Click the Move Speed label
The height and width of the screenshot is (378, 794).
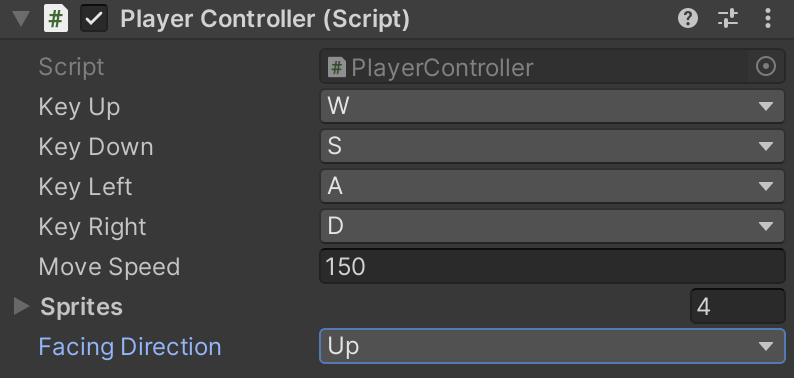click(109, 267)
